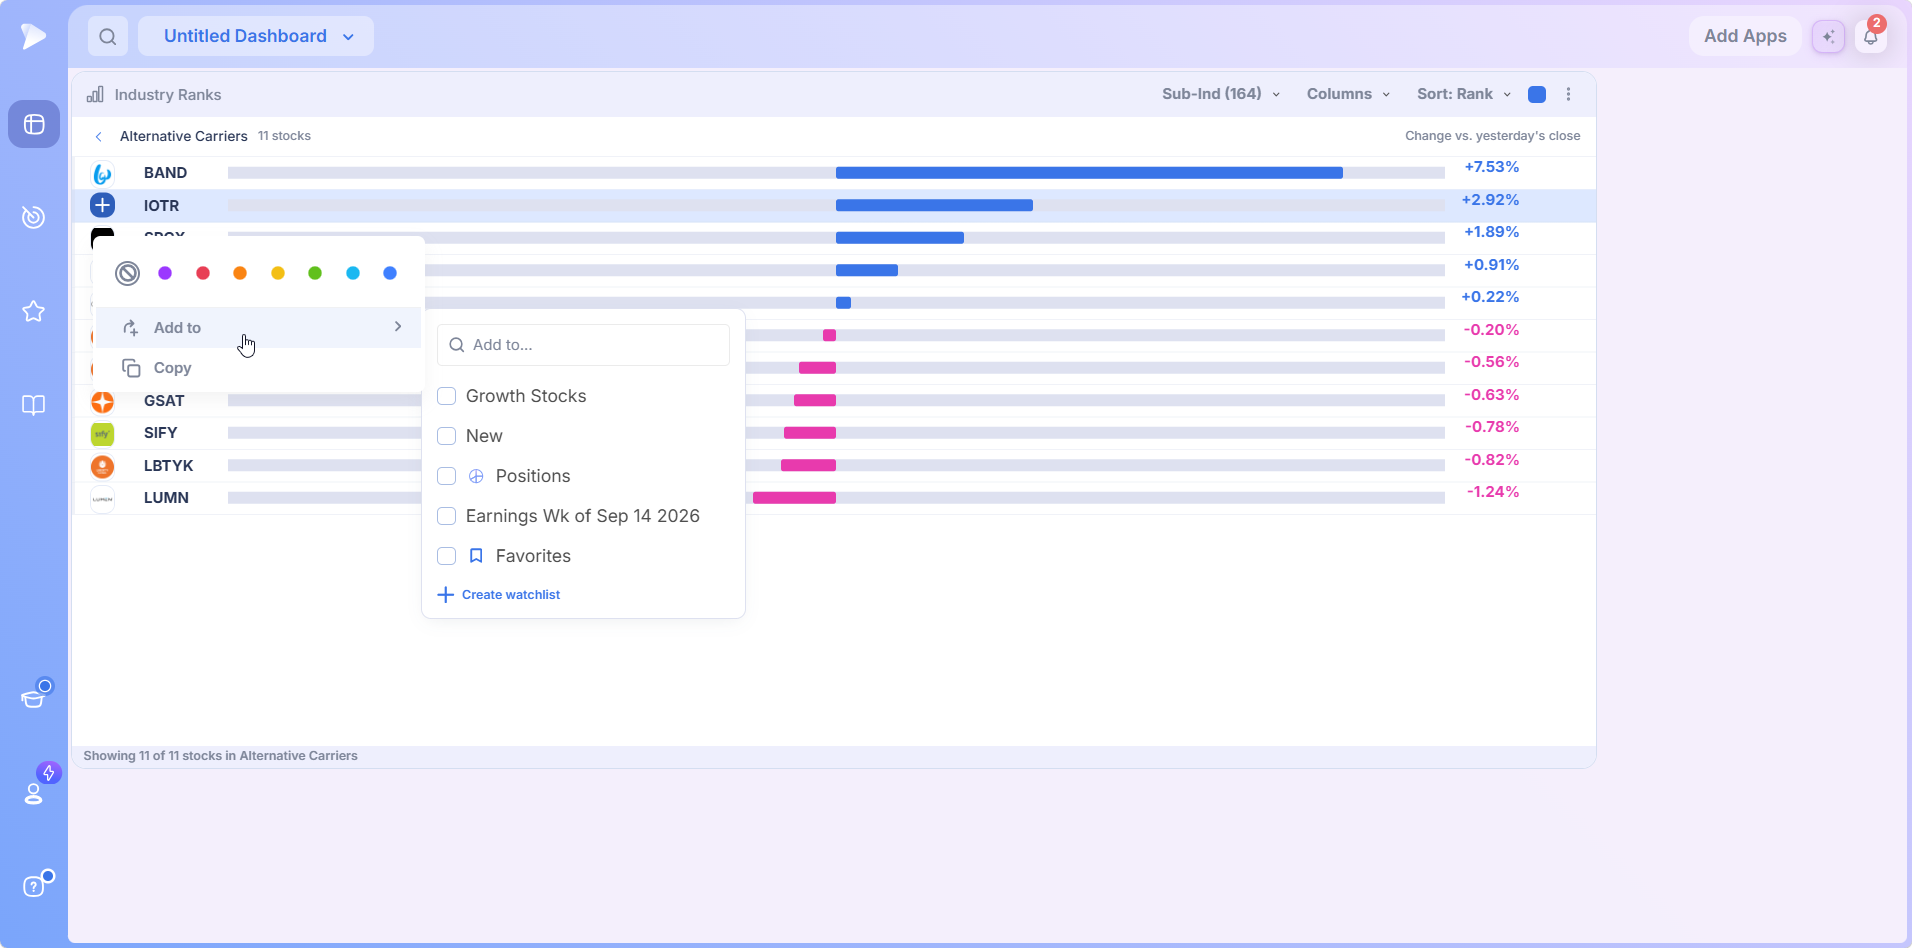Open the radar scanner sidebar icon
Image resolution: width=1912 pixels, height=948 pixels.
[34, 217]
